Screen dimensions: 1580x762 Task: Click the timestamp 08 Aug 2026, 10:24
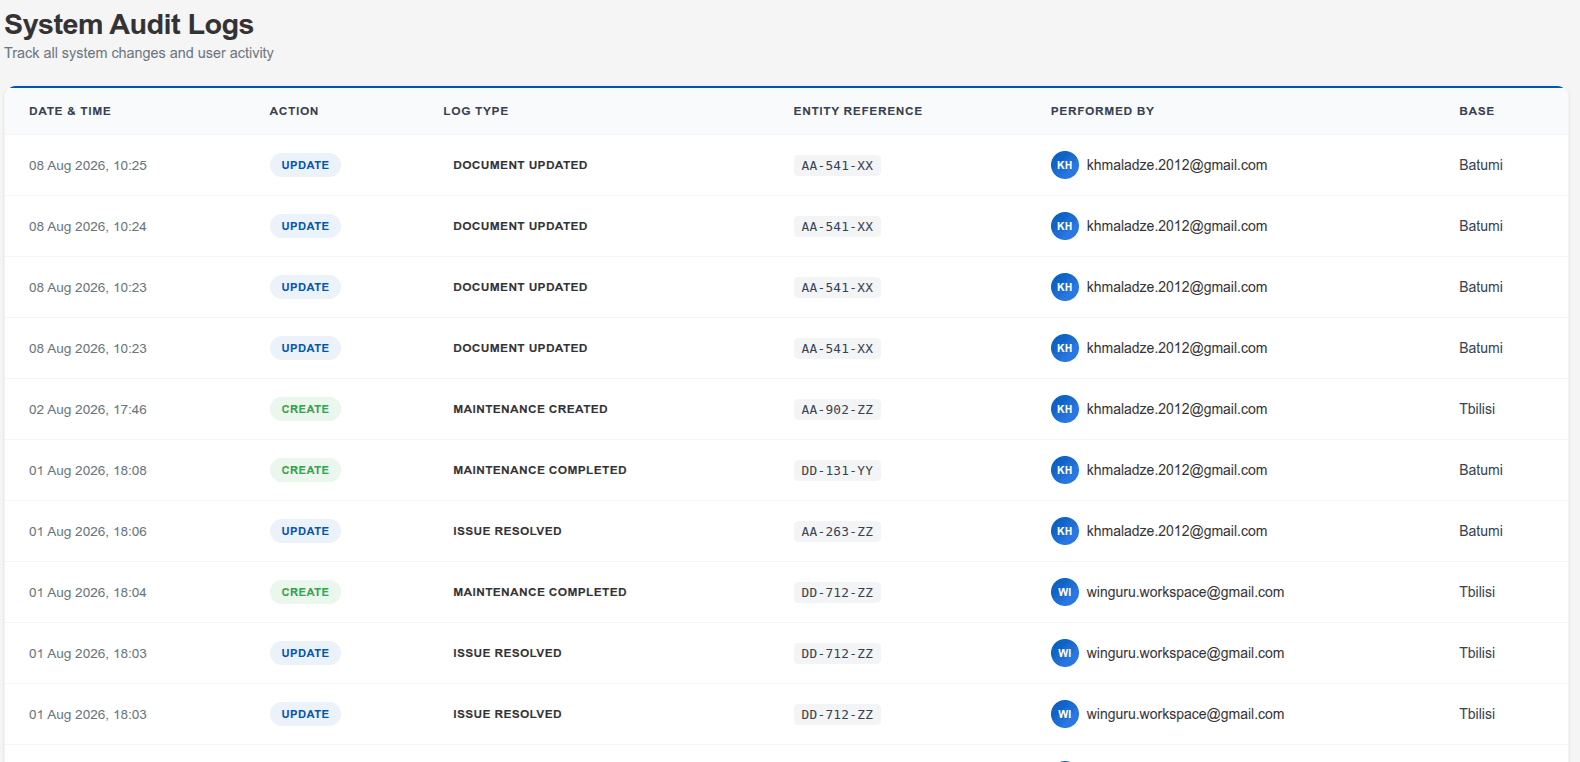coord(88,227)
